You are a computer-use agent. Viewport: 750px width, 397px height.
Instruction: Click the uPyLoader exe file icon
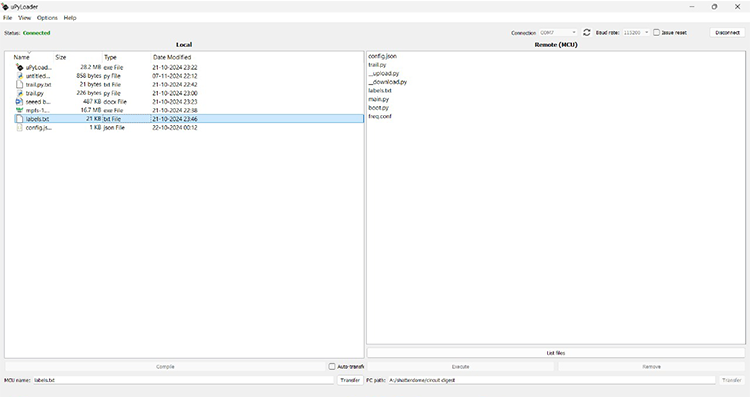20,67
